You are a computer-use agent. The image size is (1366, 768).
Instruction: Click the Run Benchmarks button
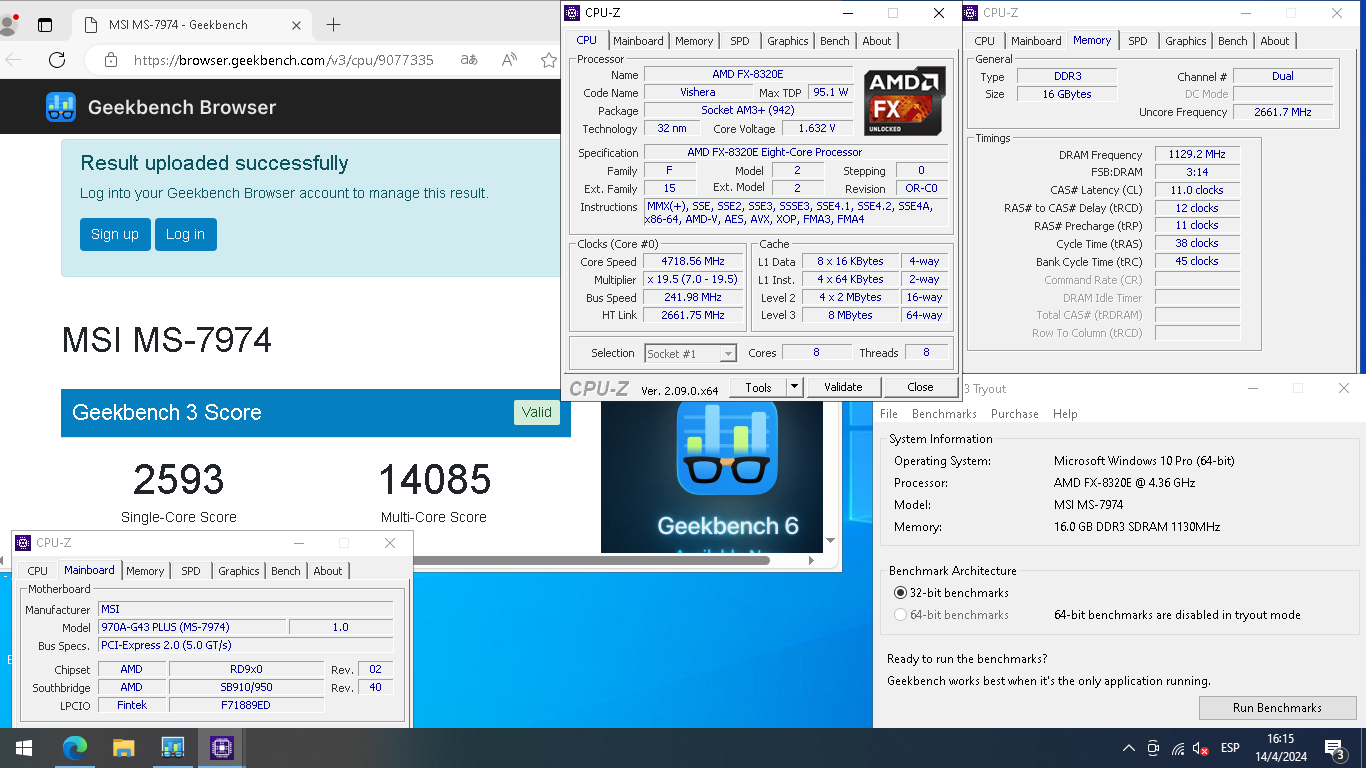pos(1277,707)
